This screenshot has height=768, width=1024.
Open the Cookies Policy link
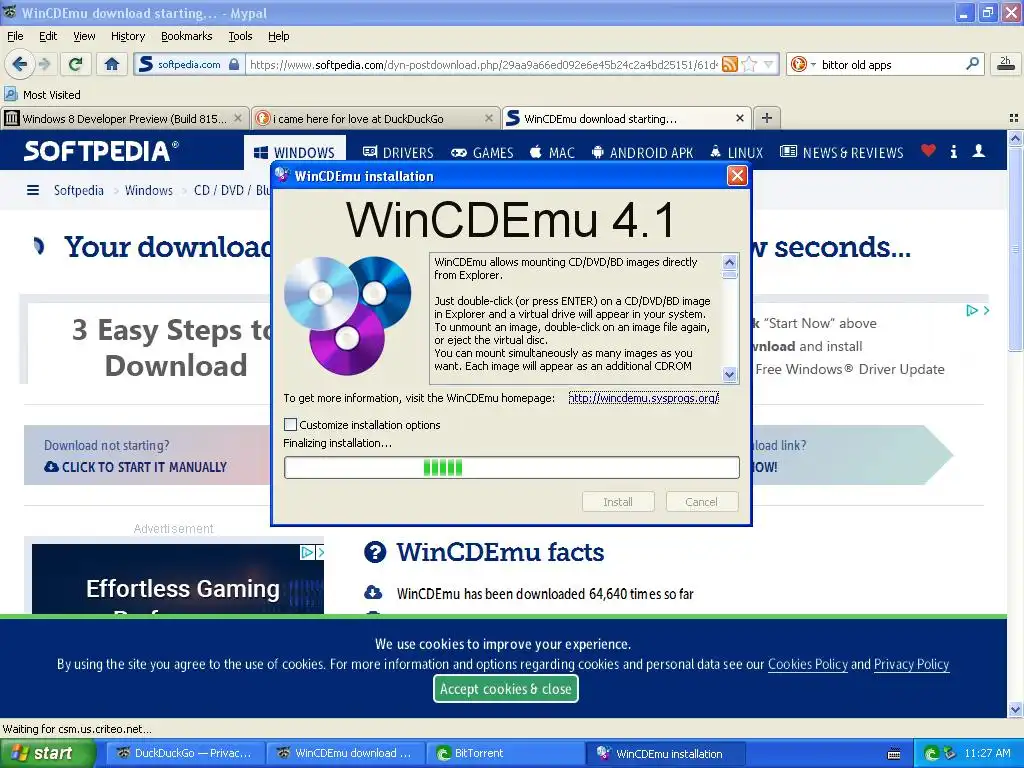[807, 664]
